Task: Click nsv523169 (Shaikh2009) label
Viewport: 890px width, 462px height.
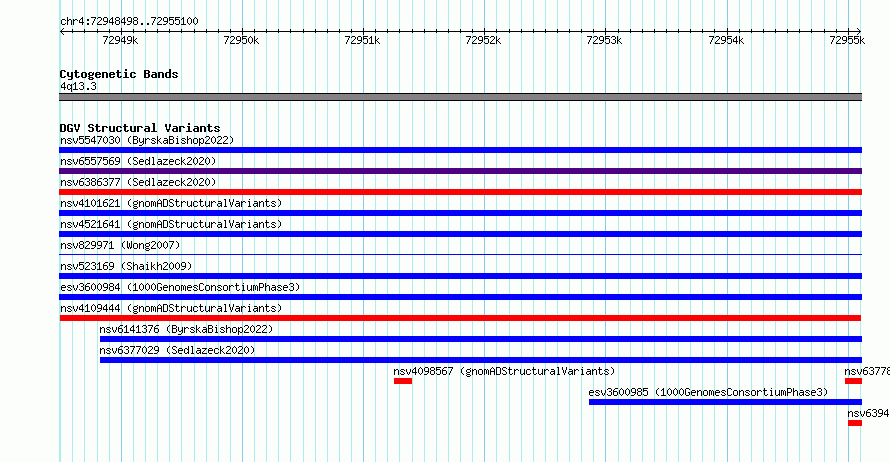Action: coord(127,266)
